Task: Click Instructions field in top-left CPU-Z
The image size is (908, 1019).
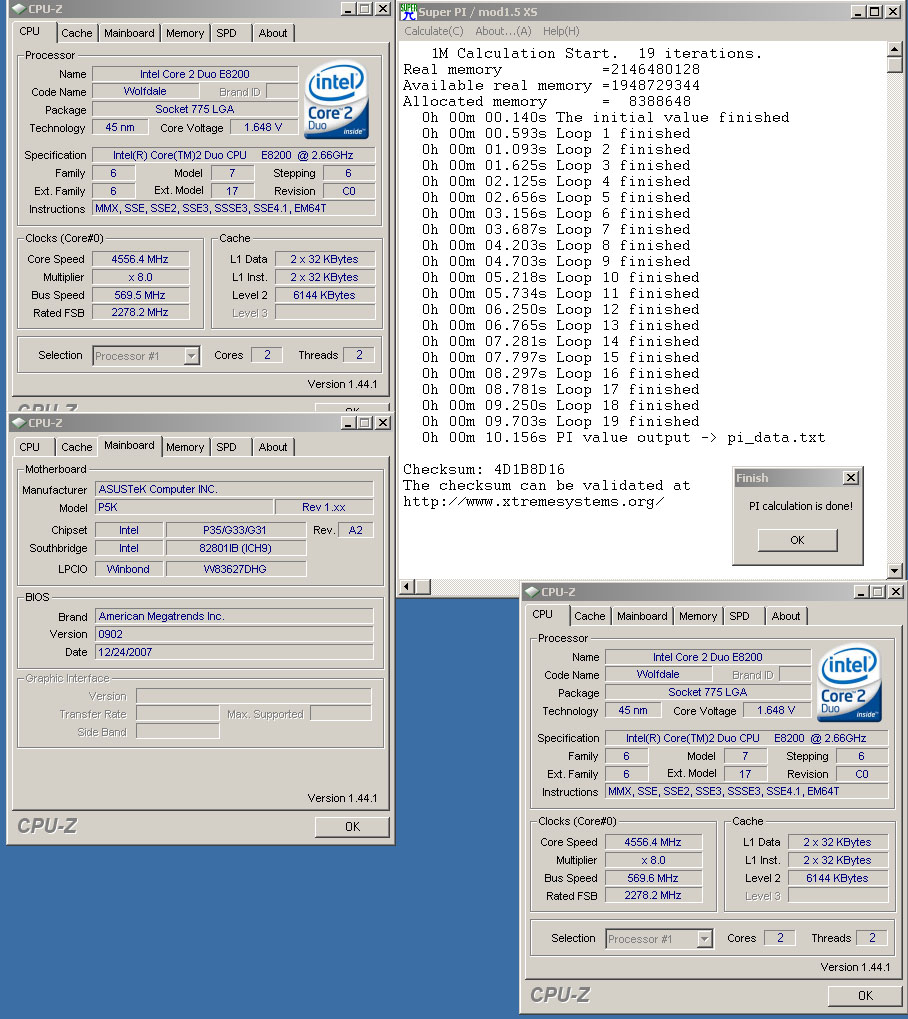Action: pos(233,209)
